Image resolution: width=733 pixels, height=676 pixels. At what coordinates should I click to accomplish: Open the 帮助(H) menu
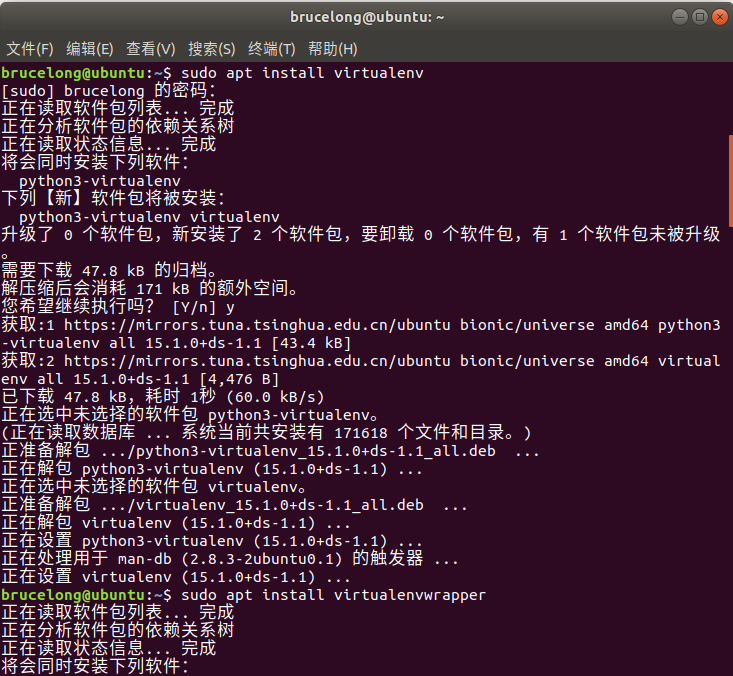[x=332, y=49]
